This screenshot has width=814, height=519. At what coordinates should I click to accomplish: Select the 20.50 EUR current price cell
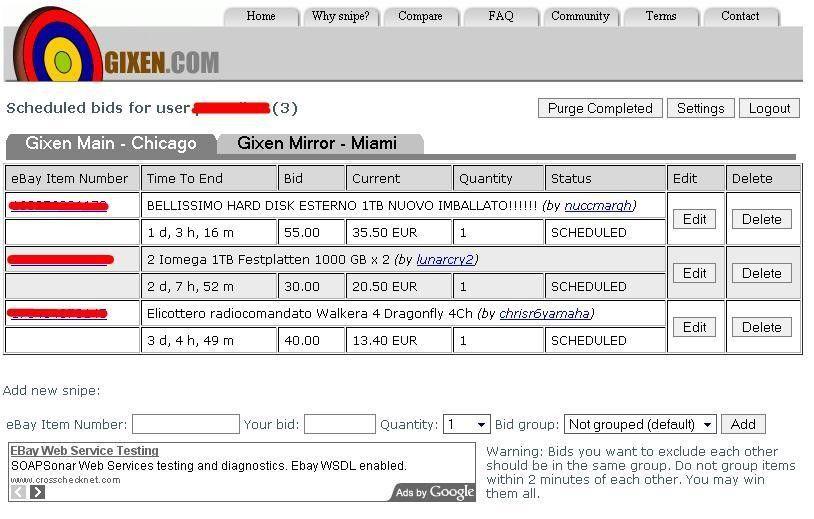(399, 286)
